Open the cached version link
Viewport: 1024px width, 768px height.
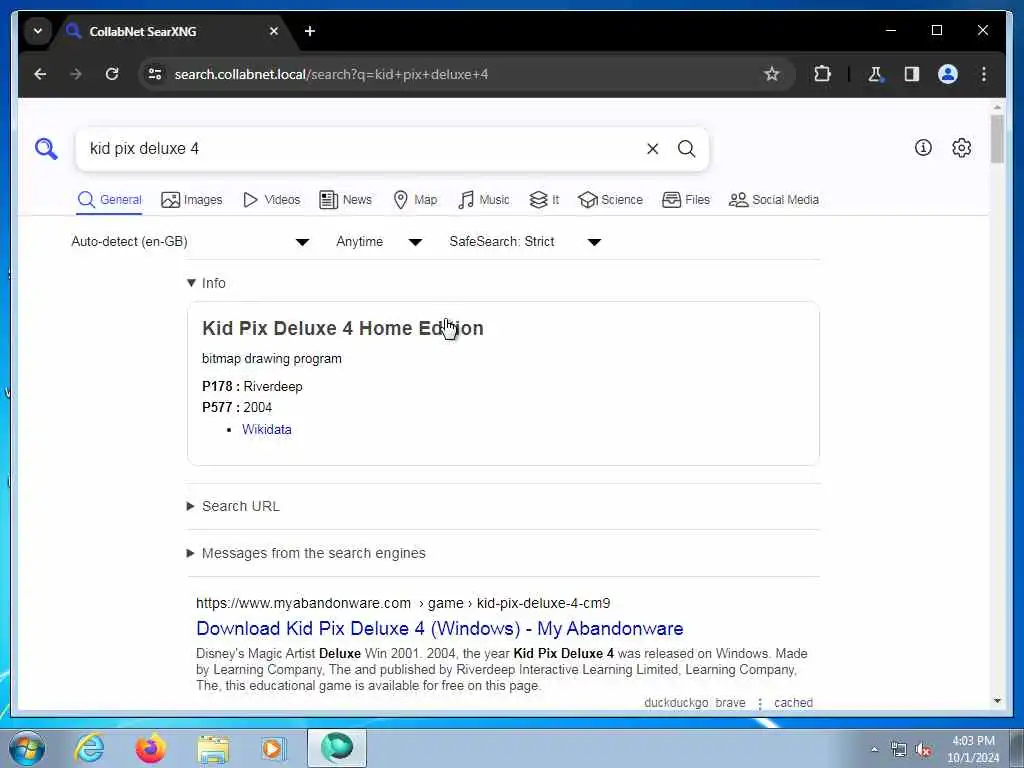[793, 703]
